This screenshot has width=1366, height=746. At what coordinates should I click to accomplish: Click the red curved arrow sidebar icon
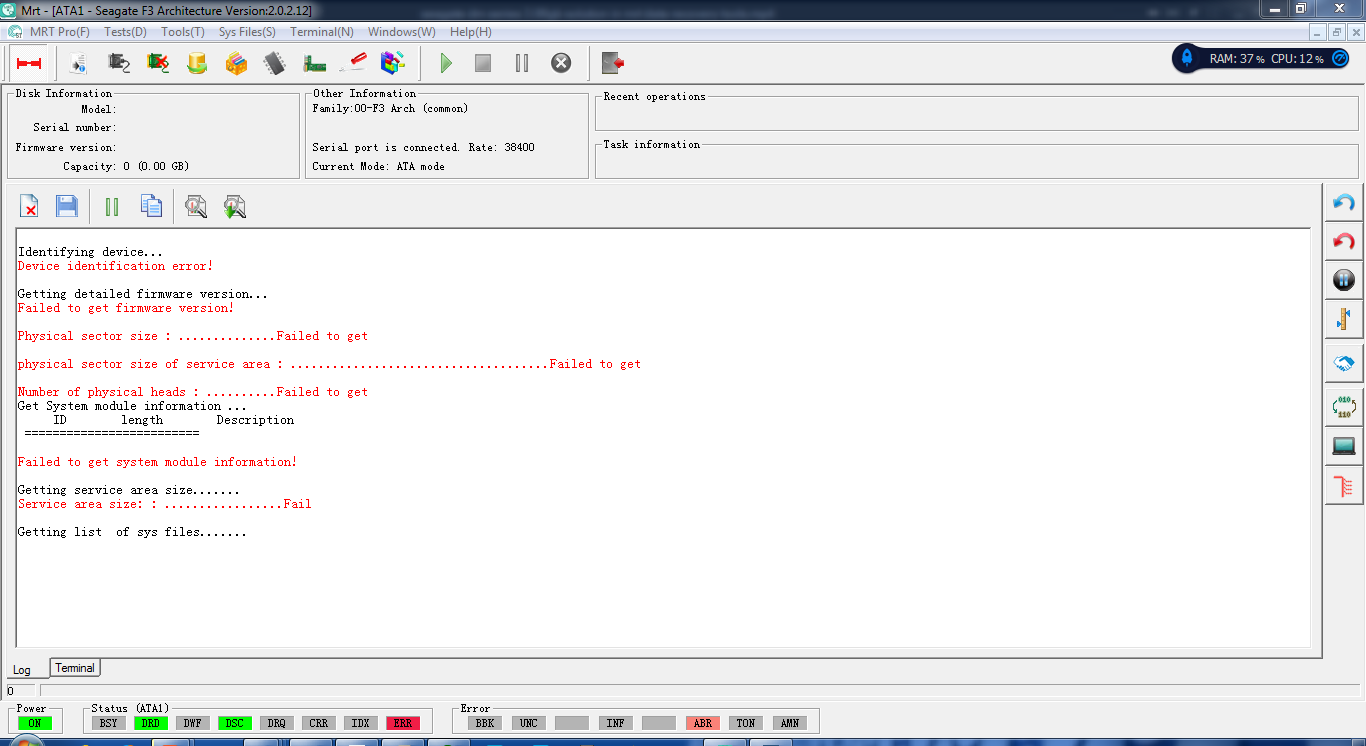(x=1344, y=242)
